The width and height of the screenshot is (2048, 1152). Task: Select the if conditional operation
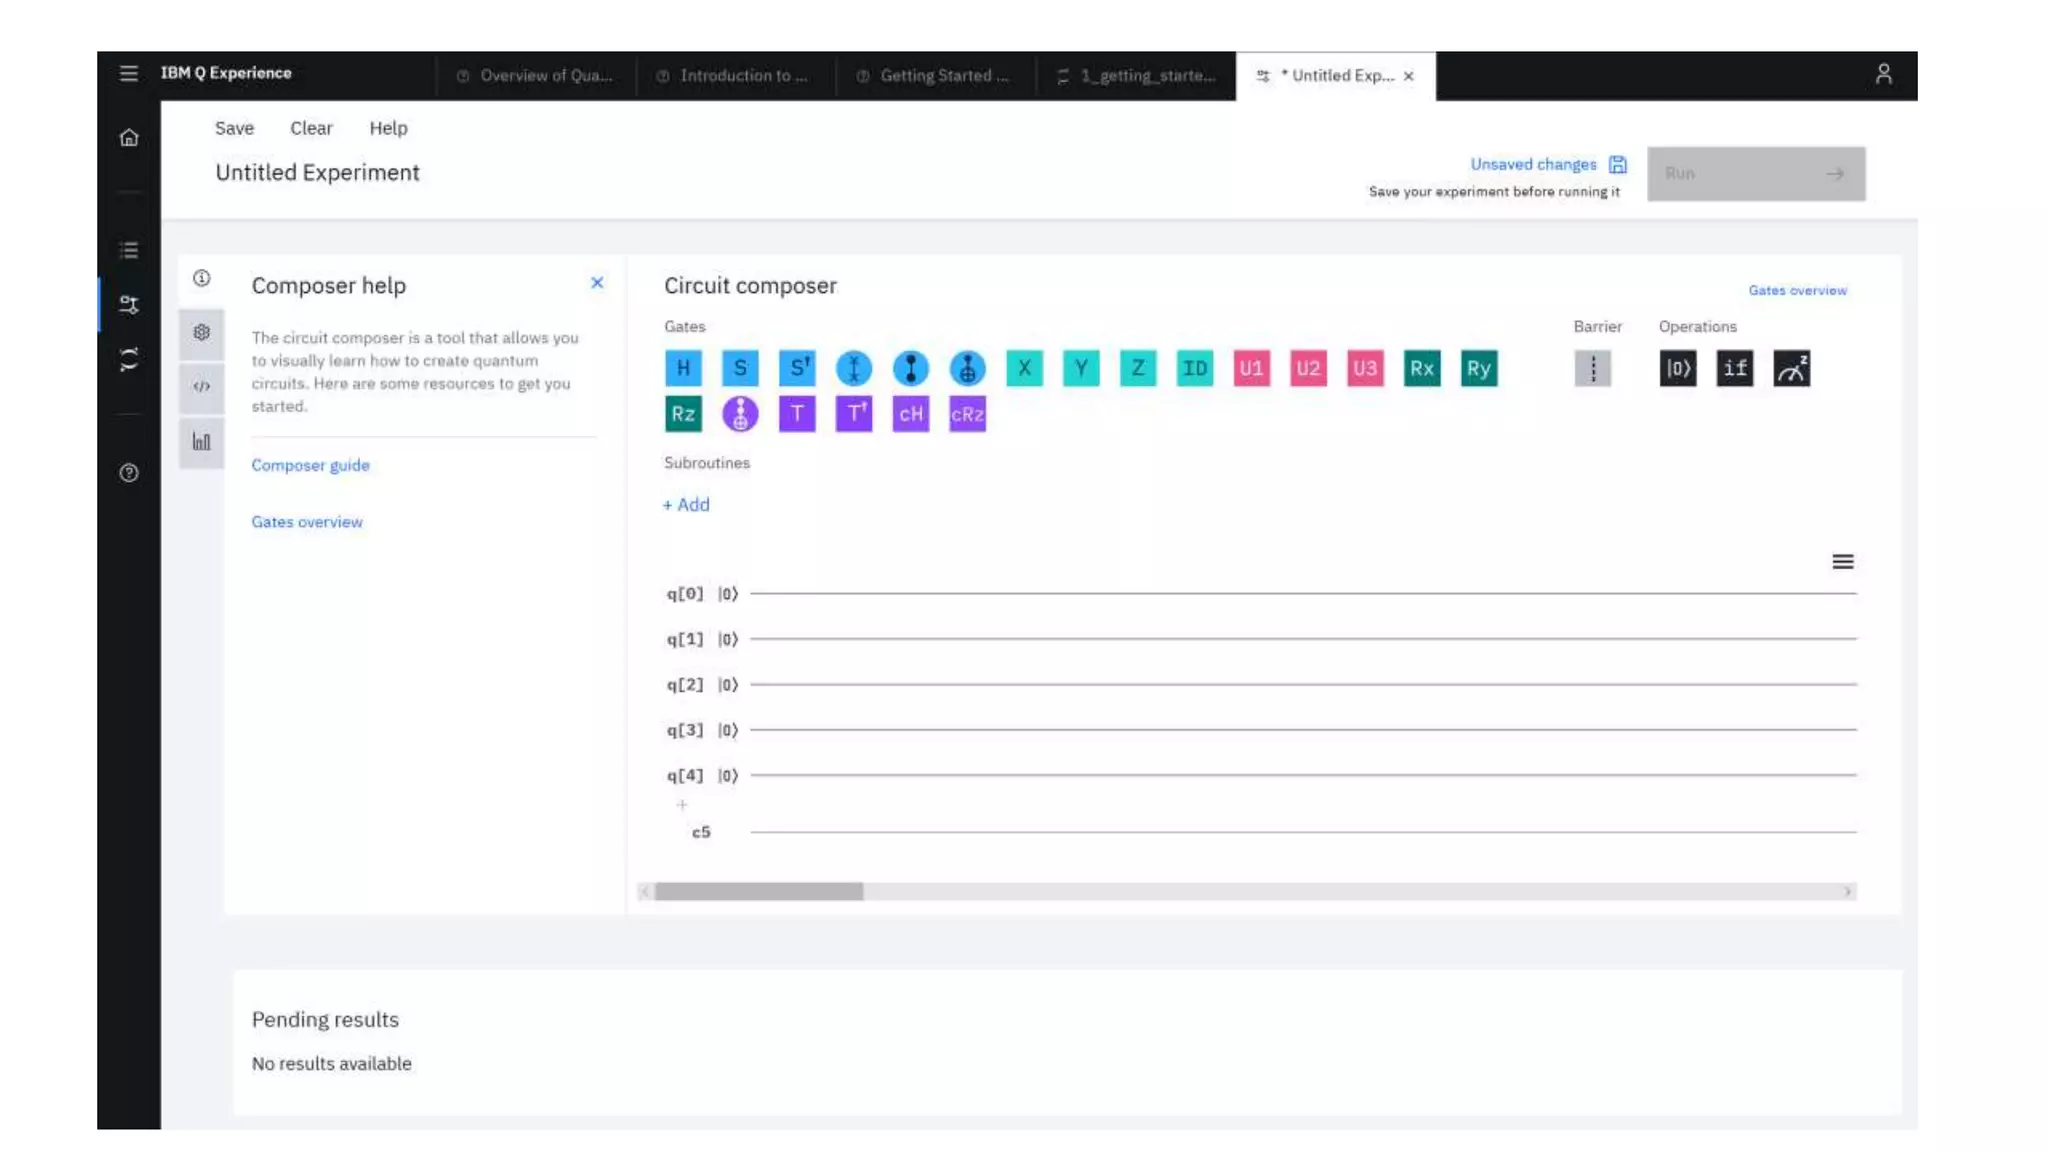coord(1734,368)
